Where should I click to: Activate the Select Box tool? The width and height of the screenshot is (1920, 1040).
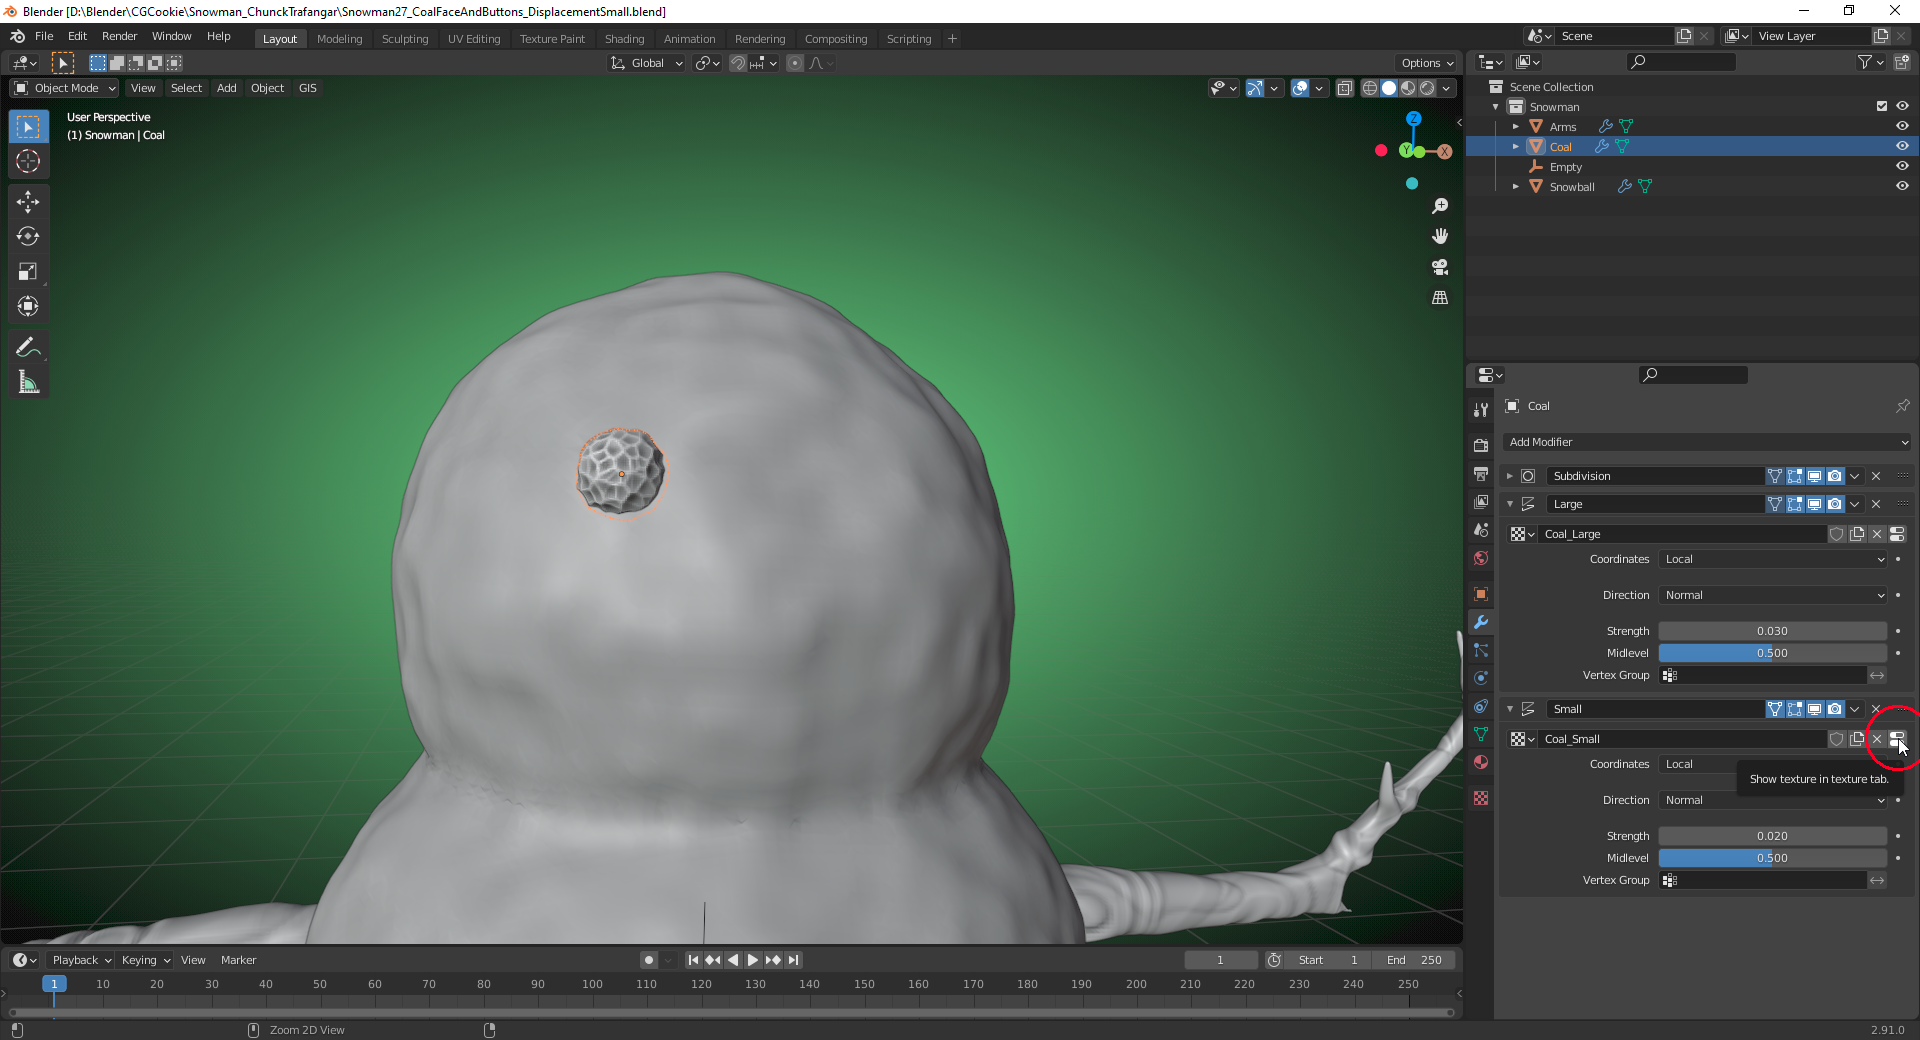(28, 127)
